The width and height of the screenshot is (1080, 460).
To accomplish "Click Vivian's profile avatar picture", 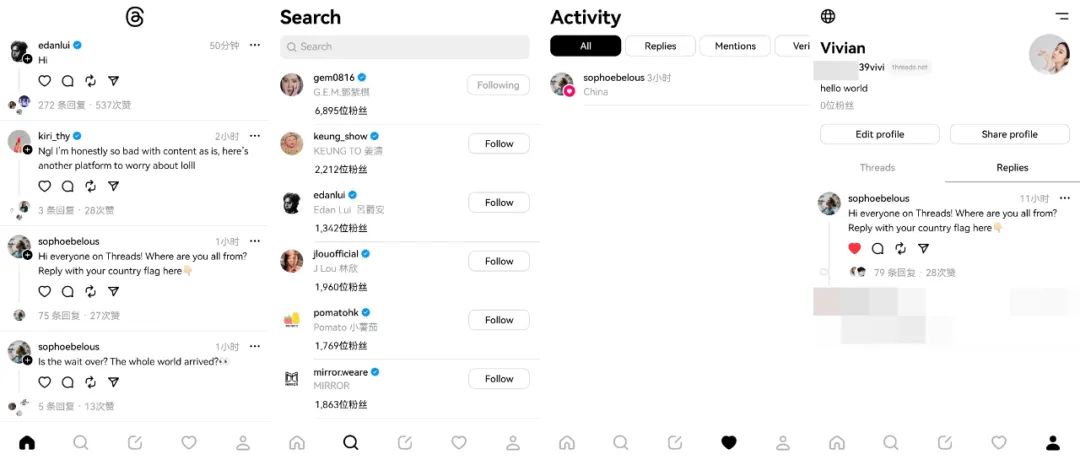I will pyautogui.click(x=1049, y=54).
